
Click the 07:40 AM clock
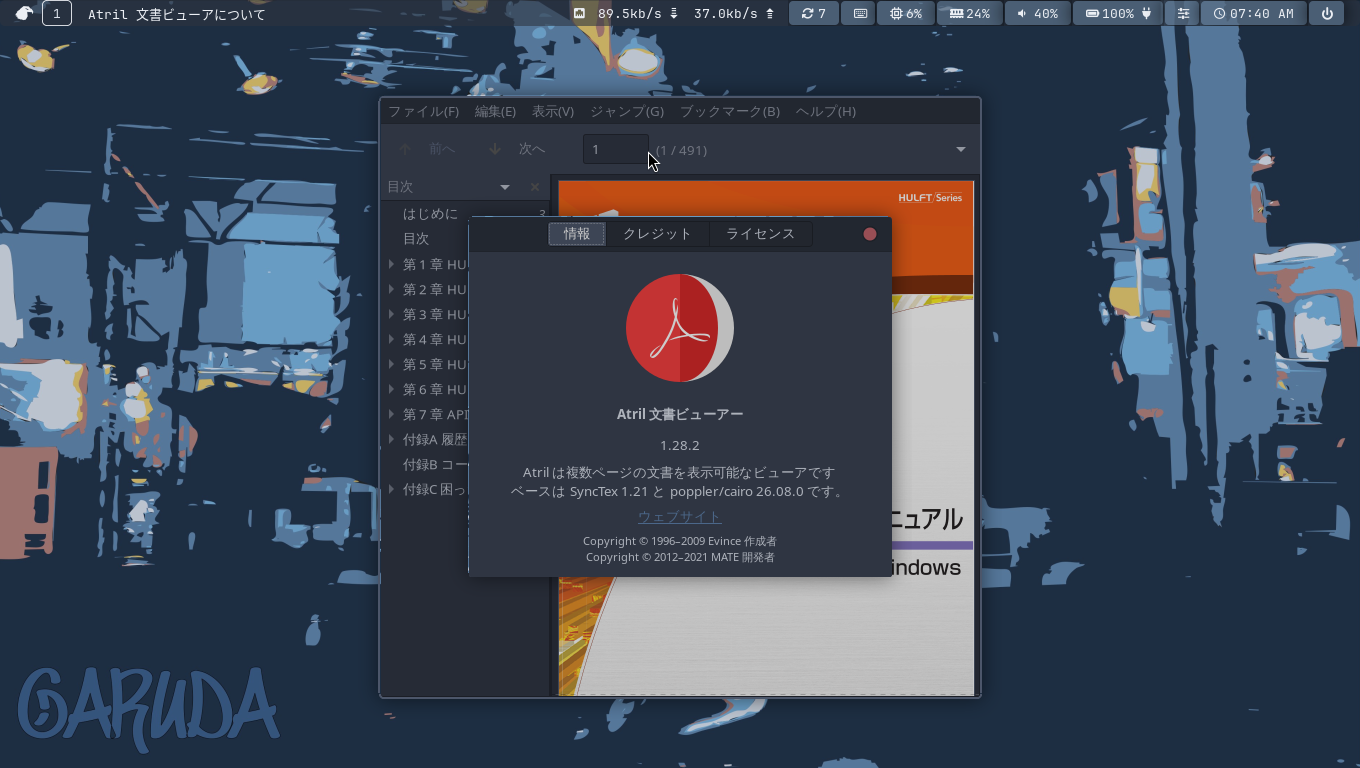tap(1254, 13)
